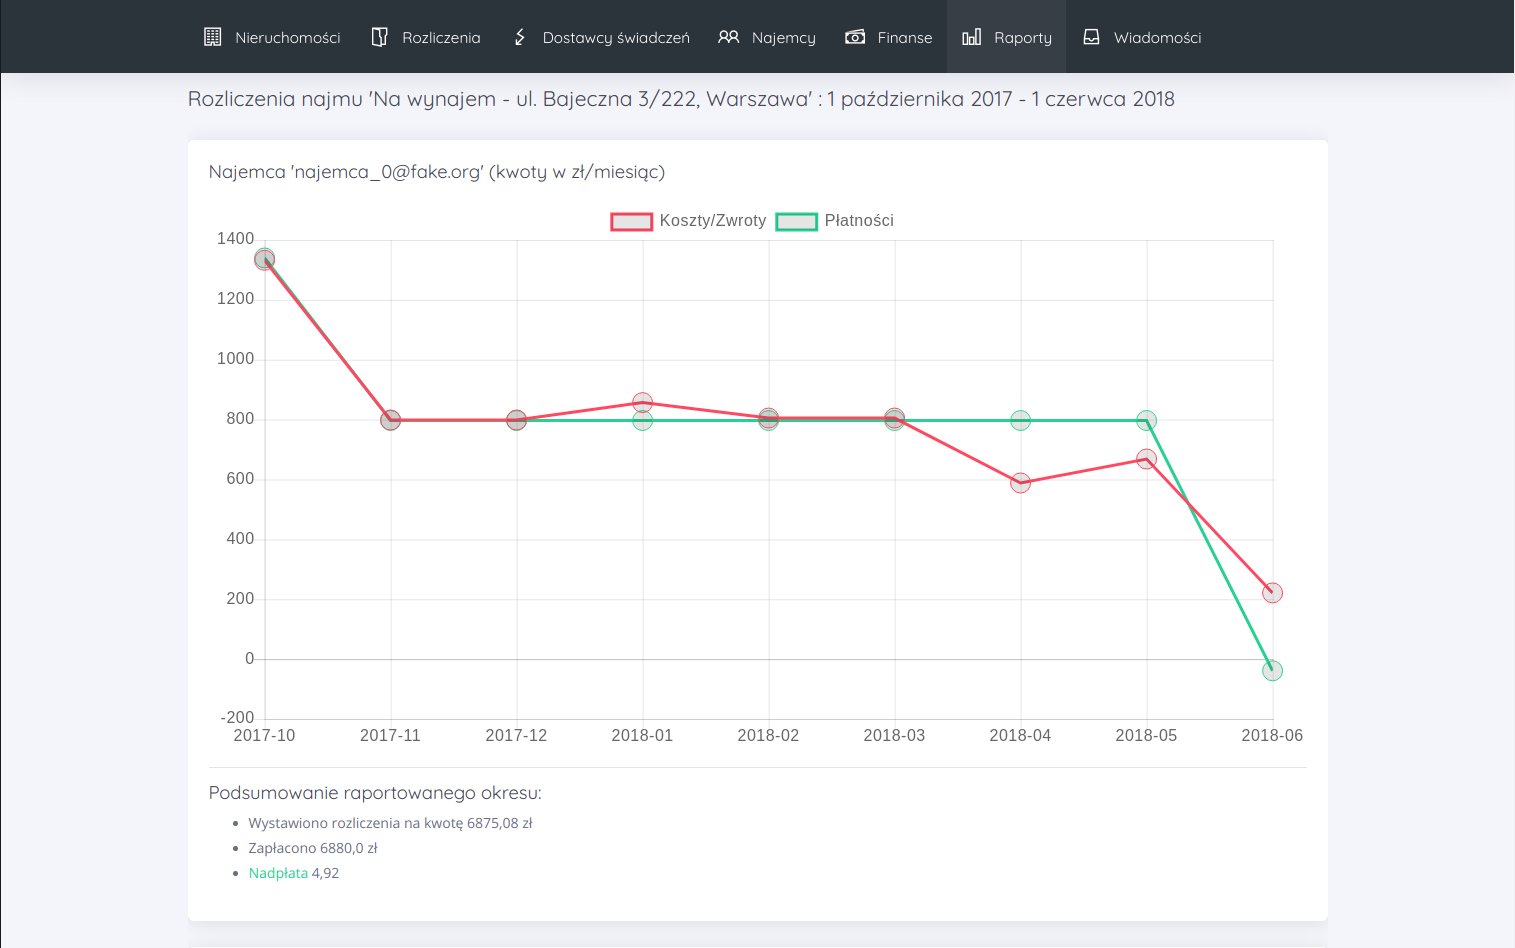
Task: Click the Nieruchomości building icon
Action: point(212,37)
